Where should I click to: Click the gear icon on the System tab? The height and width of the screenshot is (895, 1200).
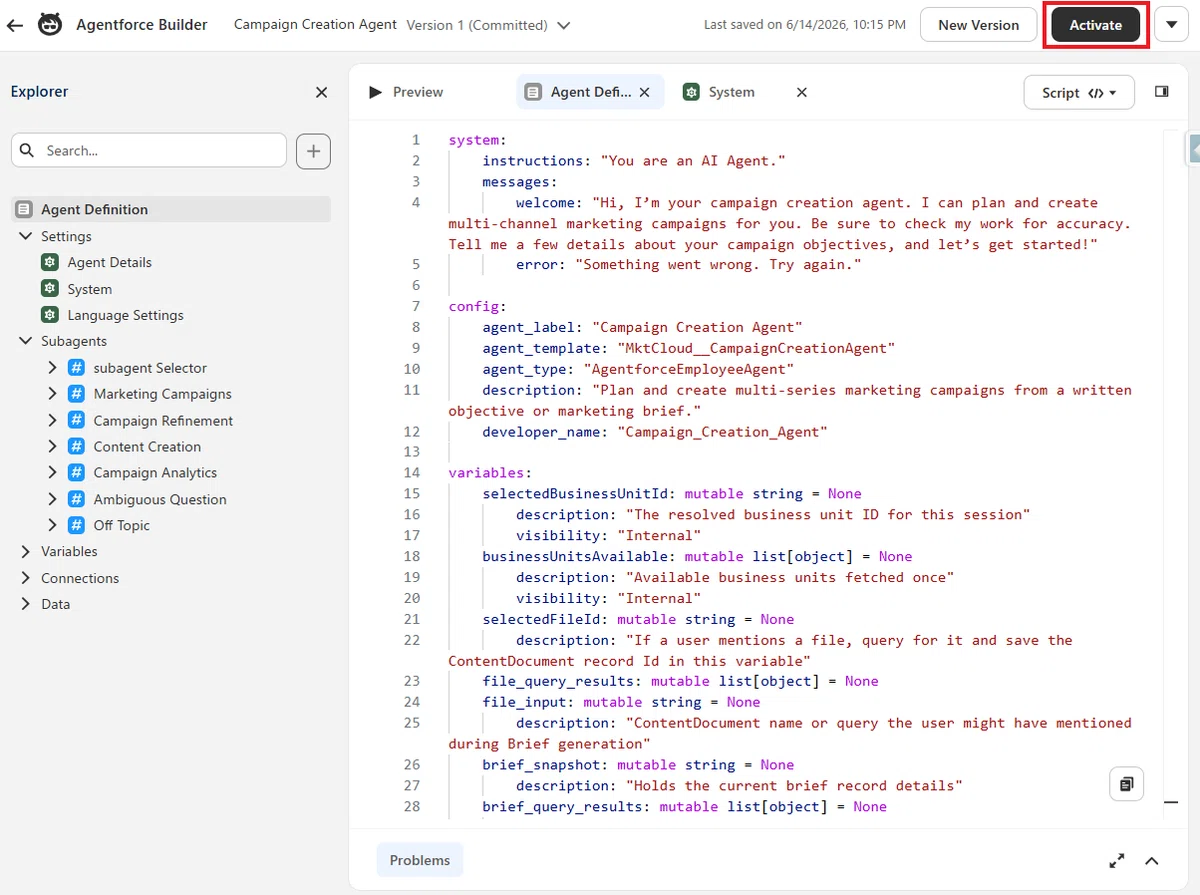point(691,92)
